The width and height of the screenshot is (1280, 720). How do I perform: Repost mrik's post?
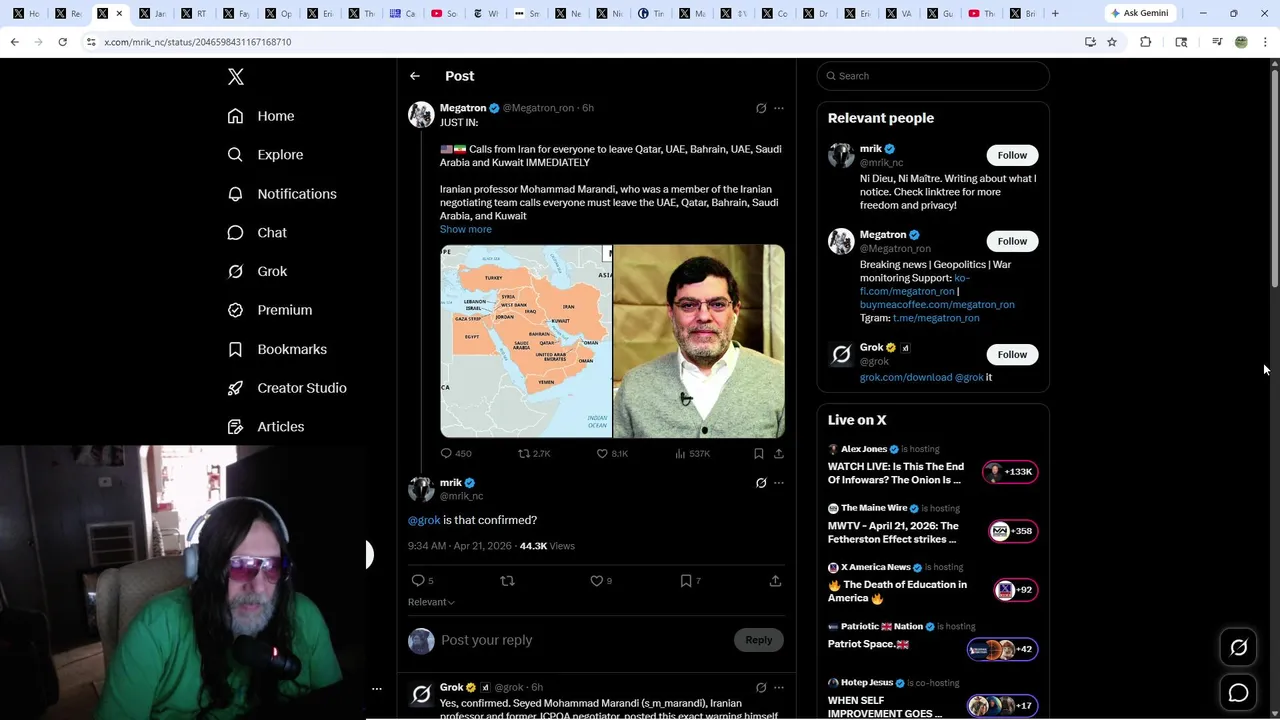coord(507,581)
